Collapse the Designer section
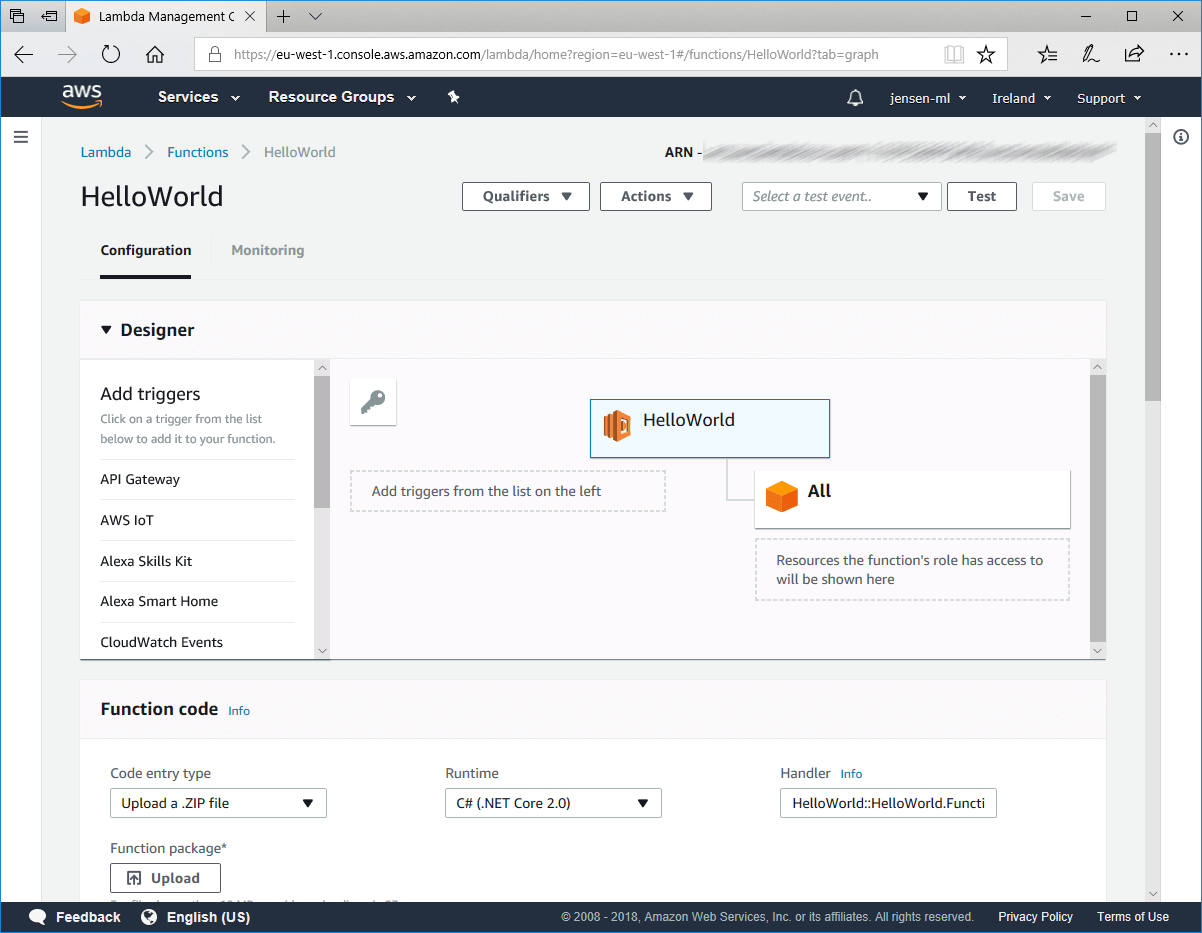 (107, 330)
